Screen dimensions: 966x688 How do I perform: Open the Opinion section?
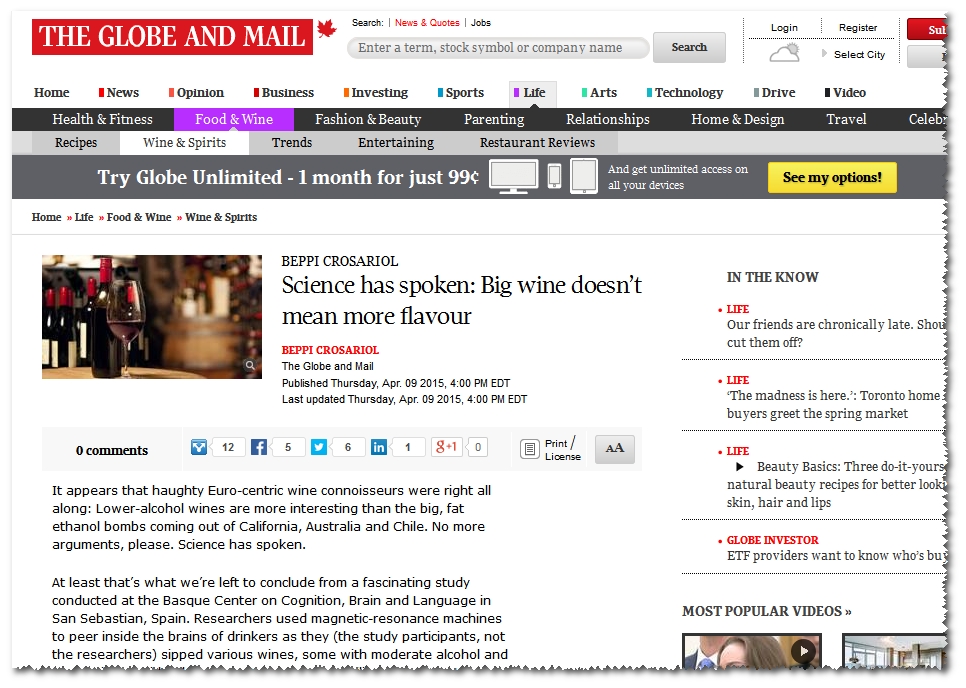tap(196, 92)
